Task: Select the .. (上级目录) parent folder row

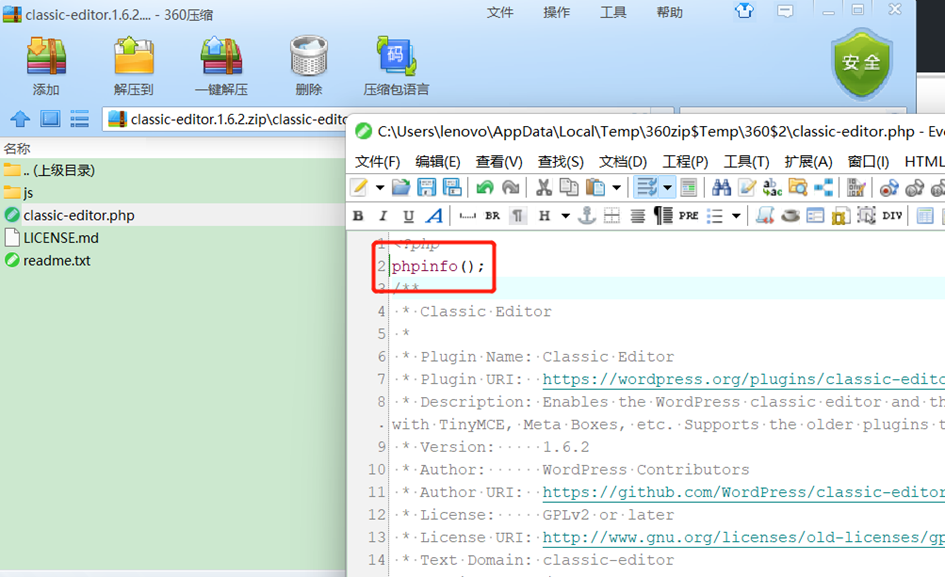Action: (x=172, y=170)
